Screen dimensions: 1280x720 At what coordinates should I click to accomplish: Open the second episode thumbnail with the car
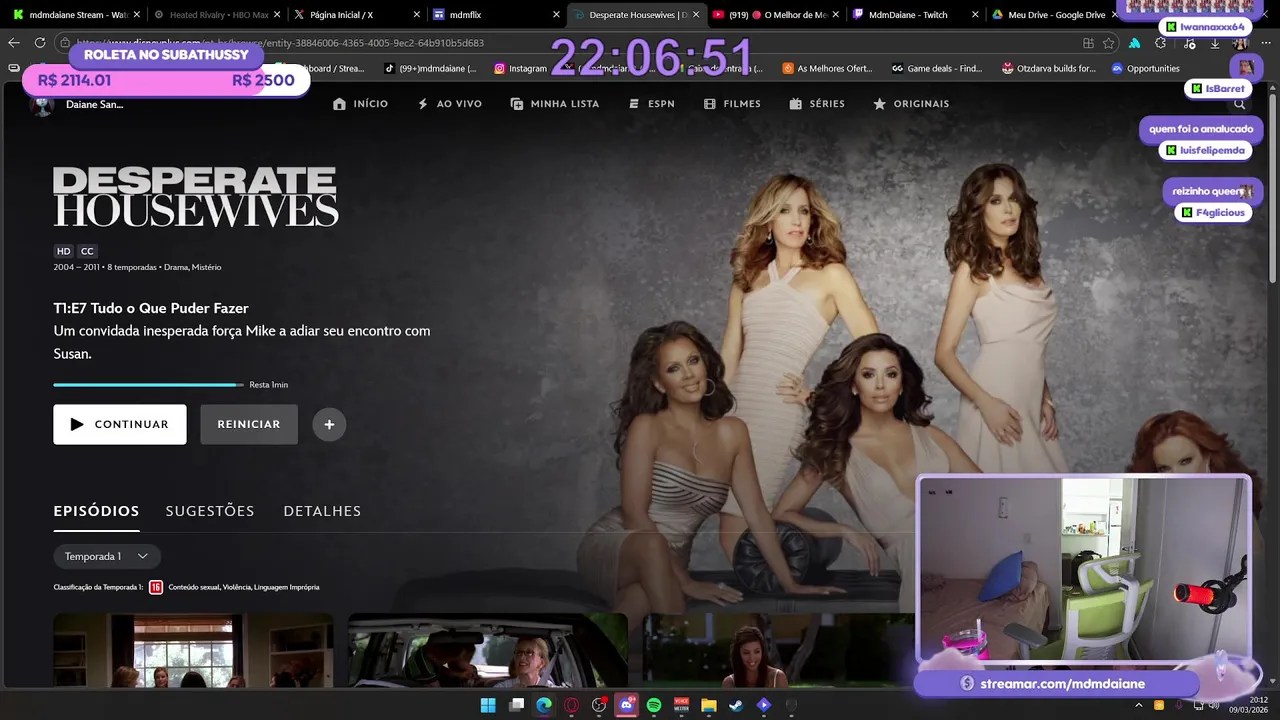[x=488, y=650]
